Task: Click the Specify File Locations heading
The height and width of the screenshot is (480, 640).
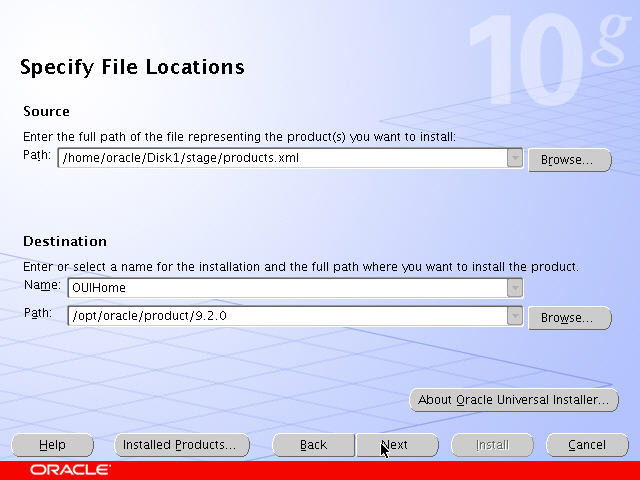Action: point(132,67)
